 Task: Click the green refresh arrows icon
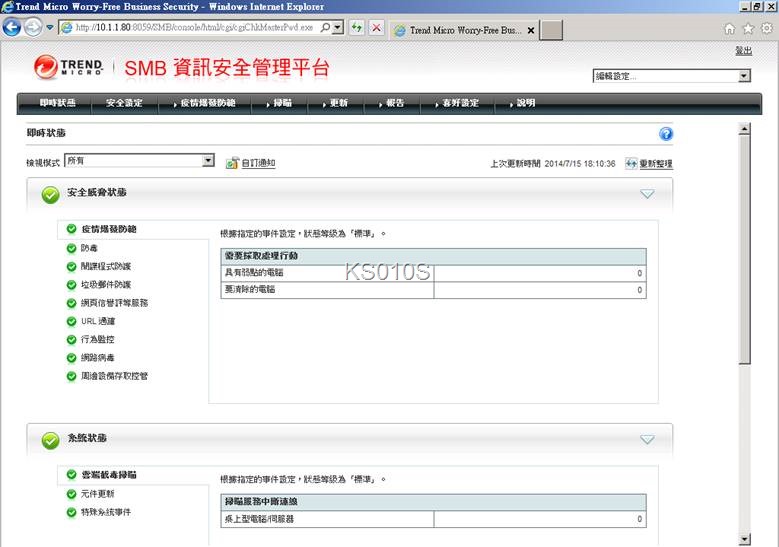pos(357,27)
